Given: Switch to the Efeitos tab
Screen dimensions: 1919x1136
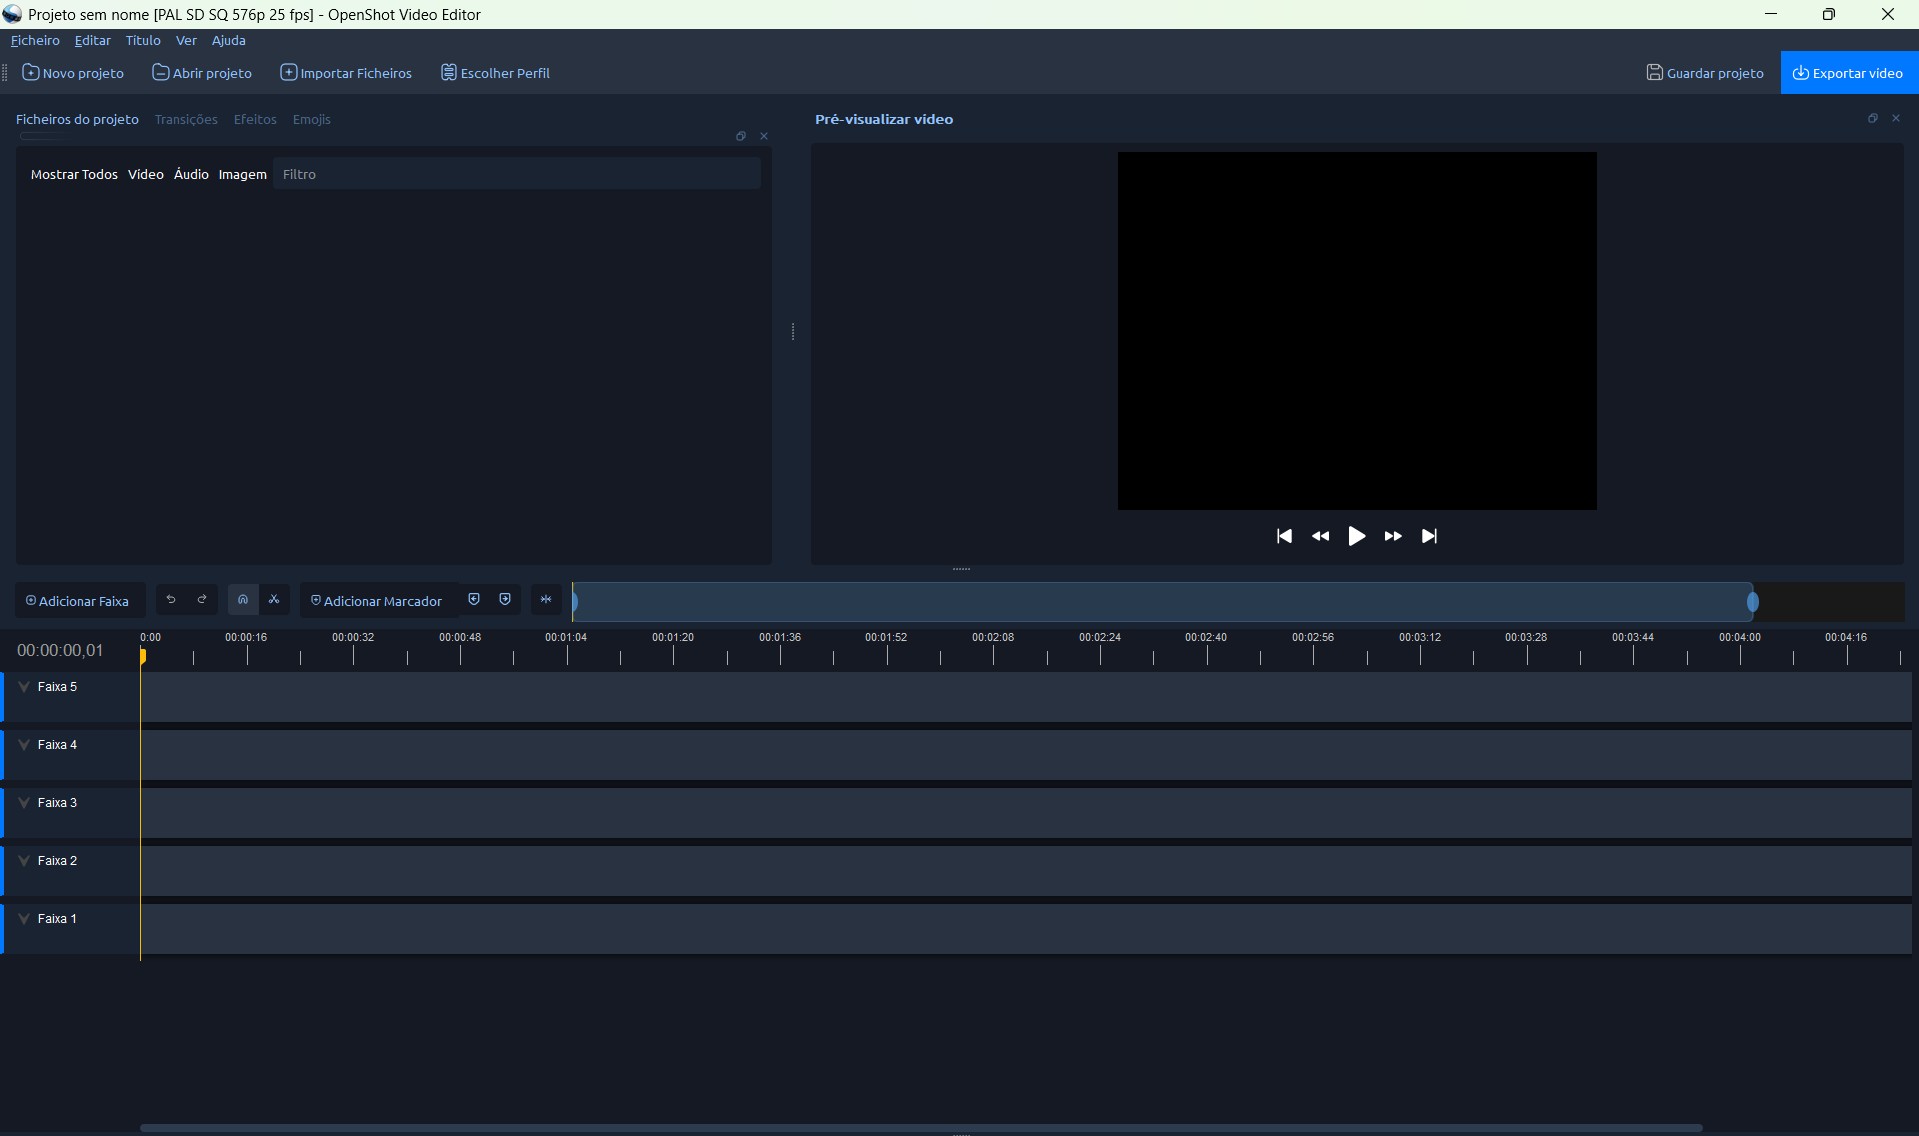Looking at the screenshot, I should (255, 119).
